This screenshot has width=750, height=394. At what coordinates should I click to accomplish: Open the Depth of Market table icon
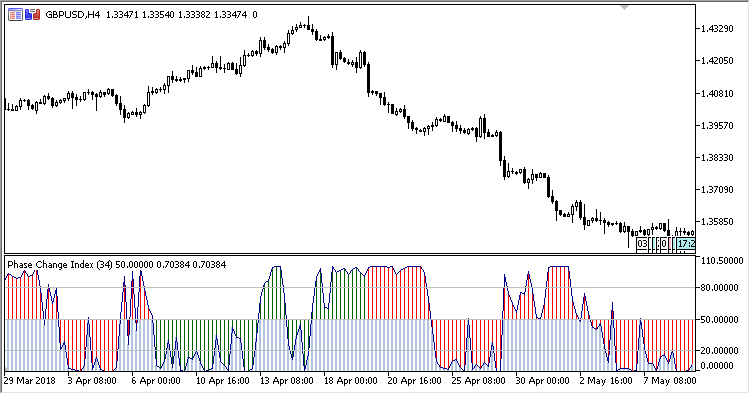click(x=15, y=15)
